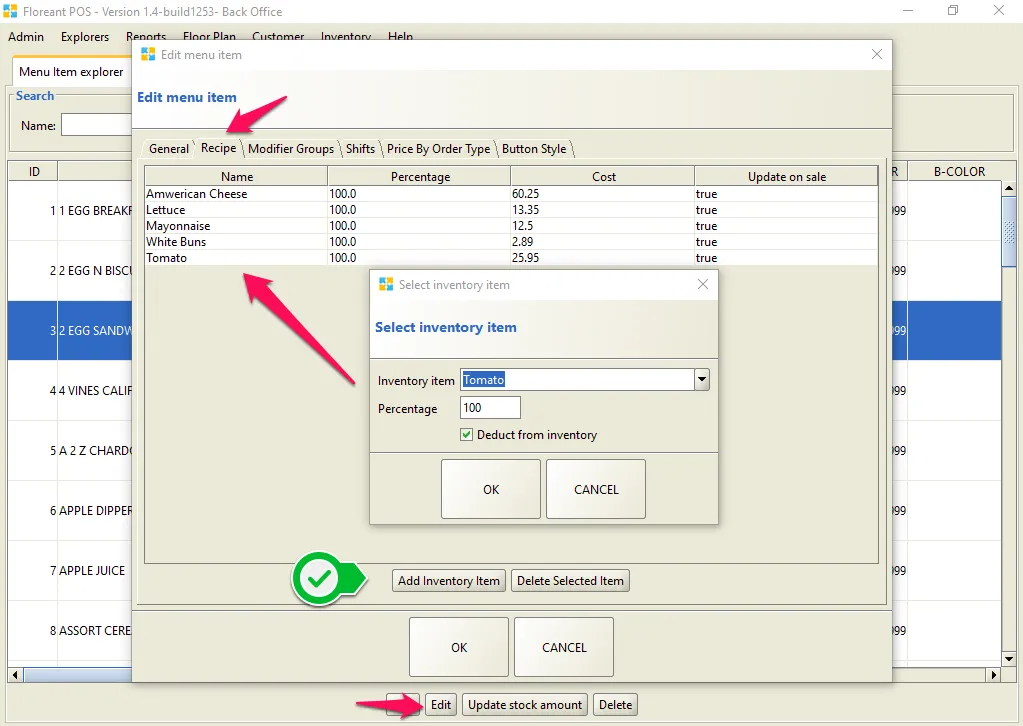
Task: Click the Select inventory item dialog icon
Action: click(x=386, y=284)
